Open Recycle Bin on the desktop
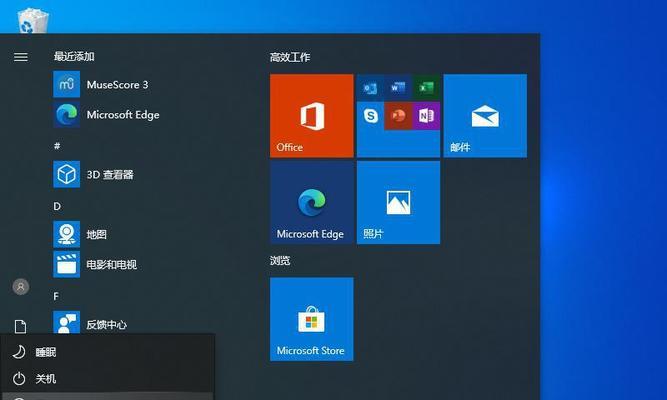Image resolution: width=667 pixels, height=400 pixels. click(x=33, y=20)
